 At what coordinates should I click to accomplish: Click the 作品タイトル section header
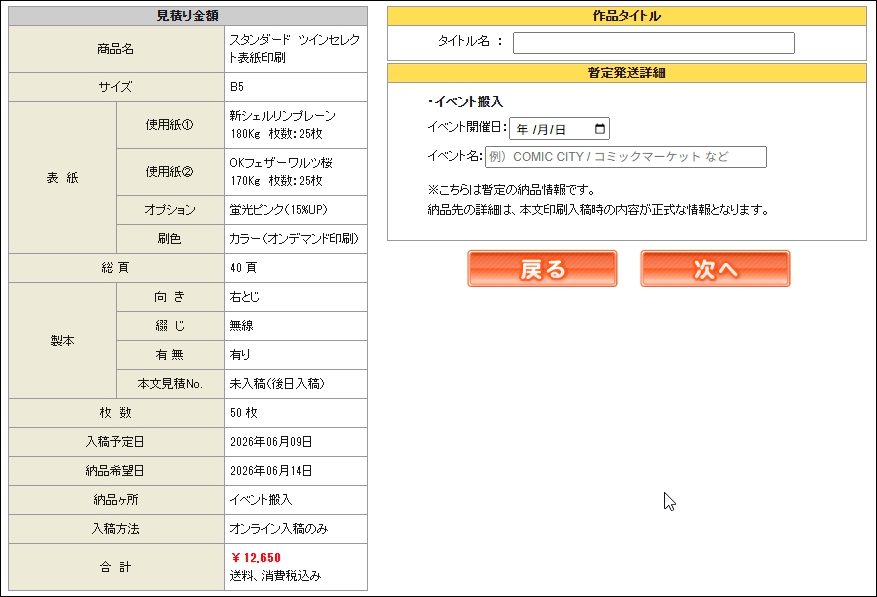[x=626, y=16]
